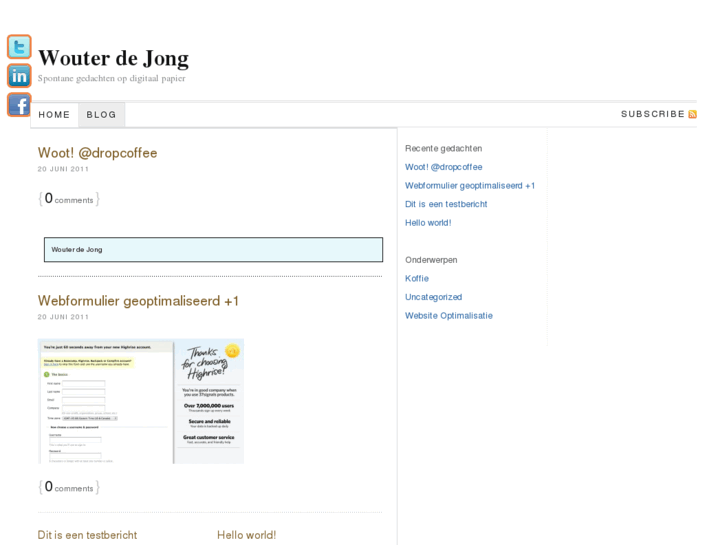Click the 20 JUNI 2011 date under Webformulier
This screenshot has height=545, width=727.
[x=63, y=317]
